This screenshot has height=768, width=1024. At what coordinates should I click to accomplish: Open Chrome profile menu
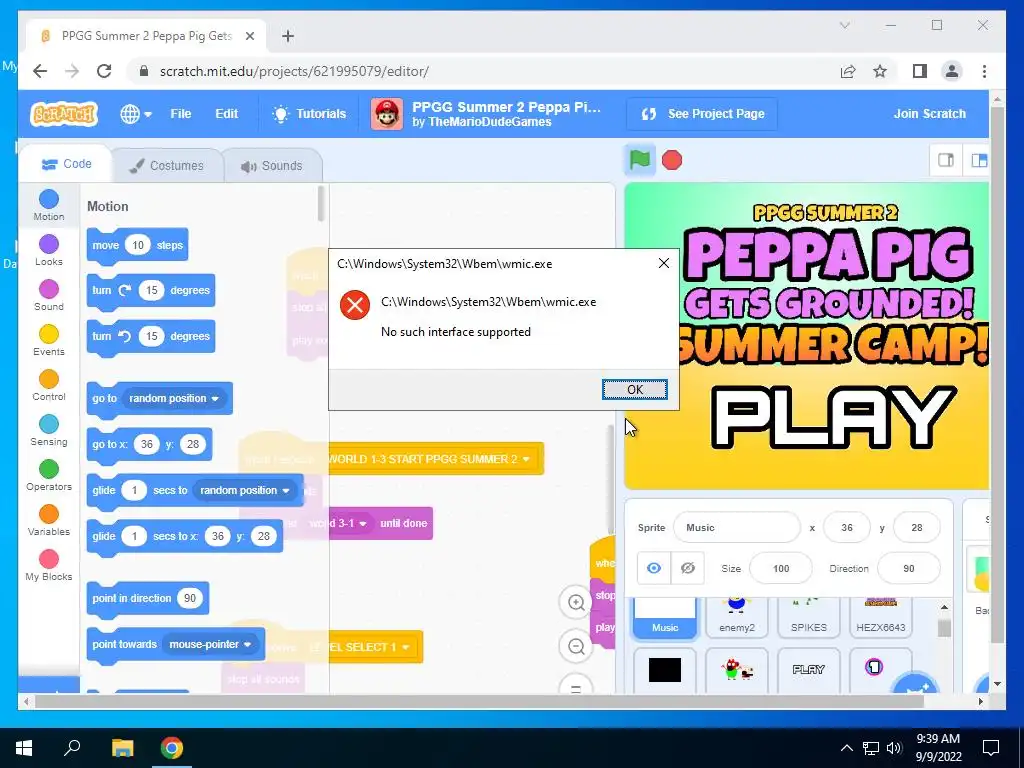tap(952, 71)
